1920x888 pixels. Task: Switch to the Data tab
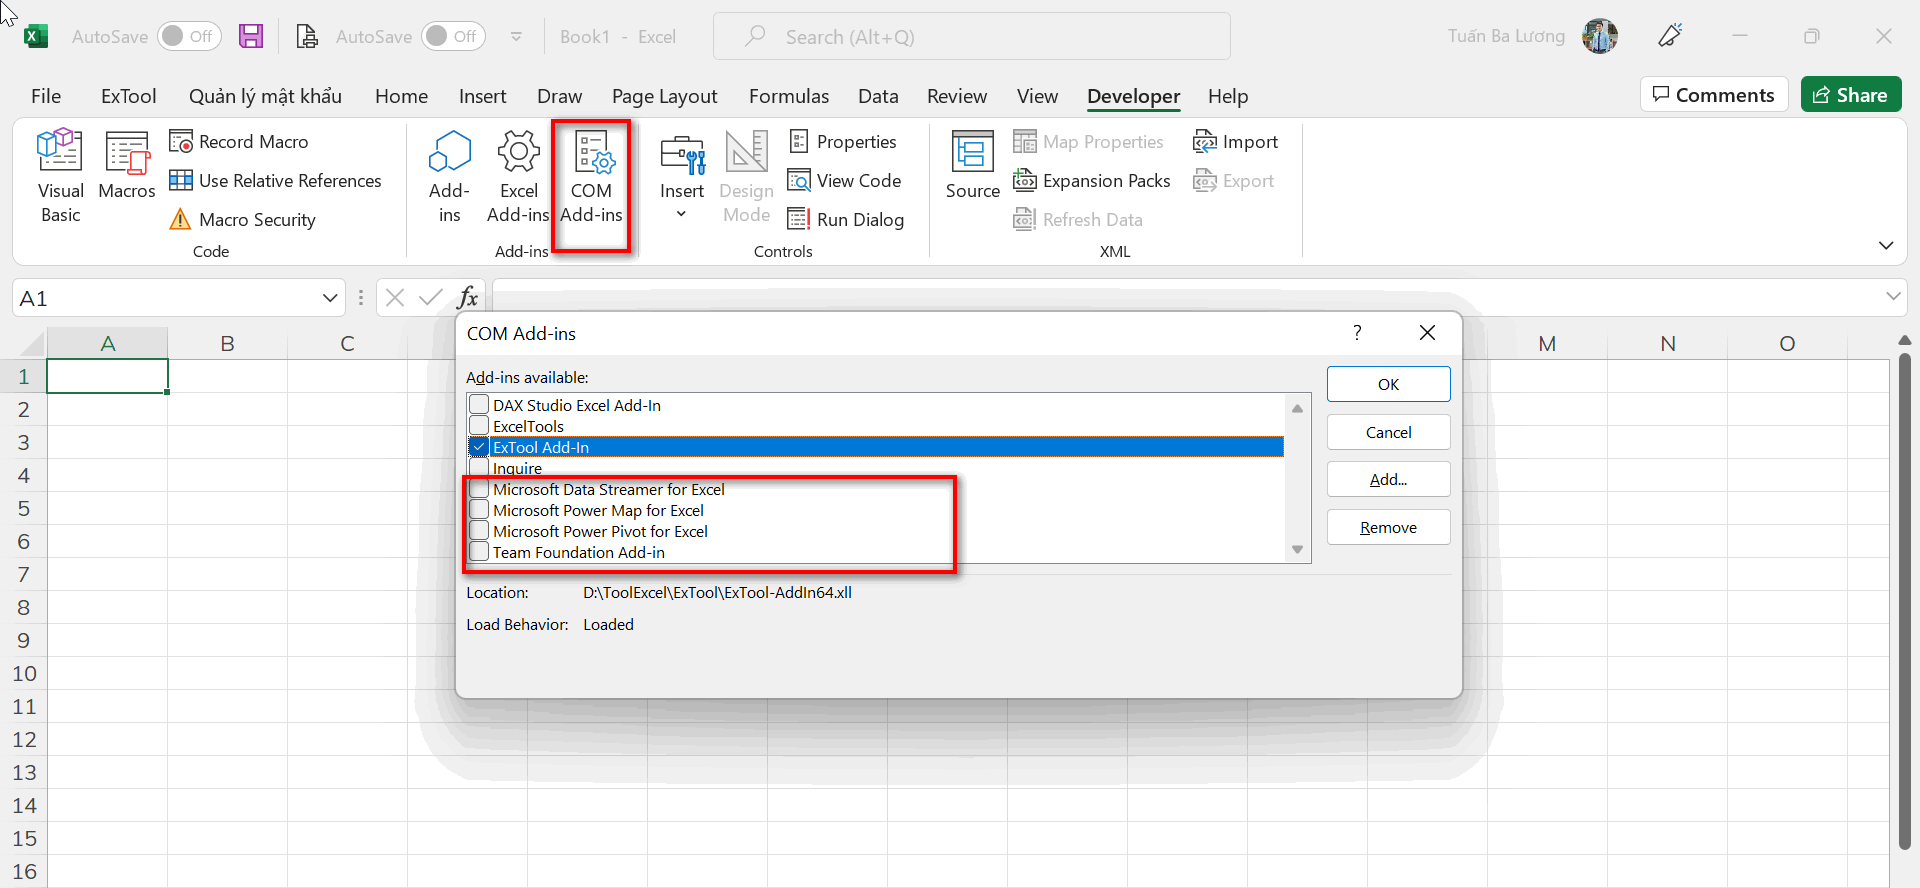[x=878, y=96]
